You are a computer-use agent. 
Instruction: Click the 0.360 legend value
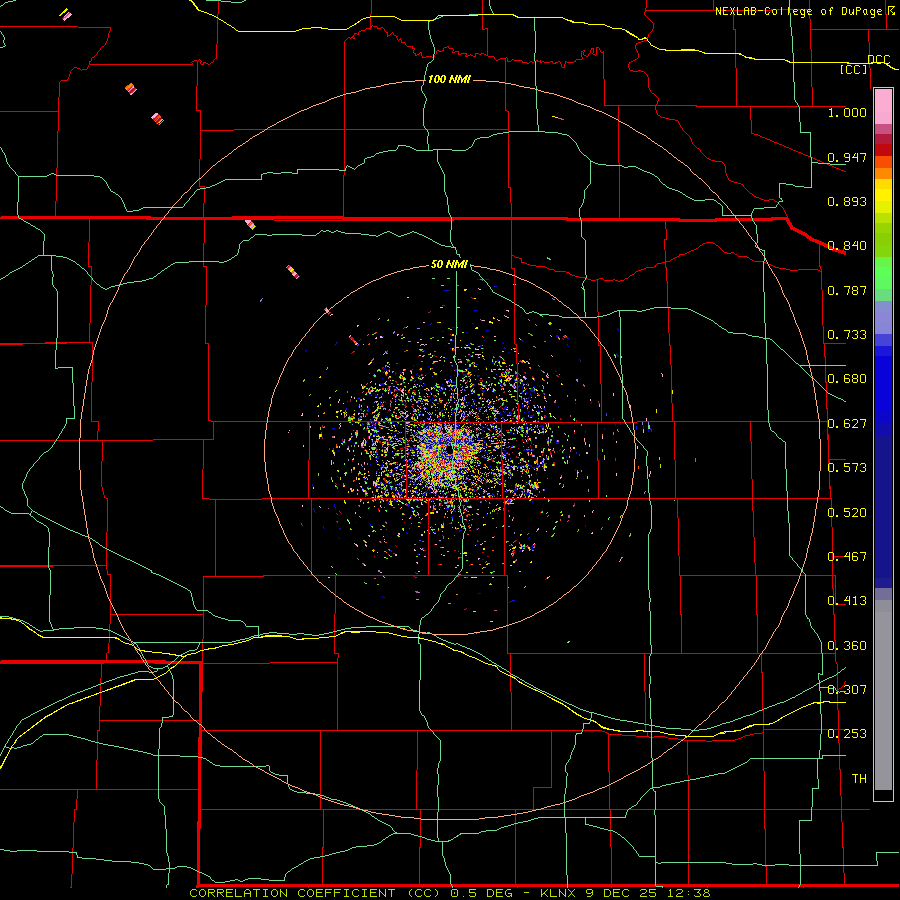tap(847, 646)
